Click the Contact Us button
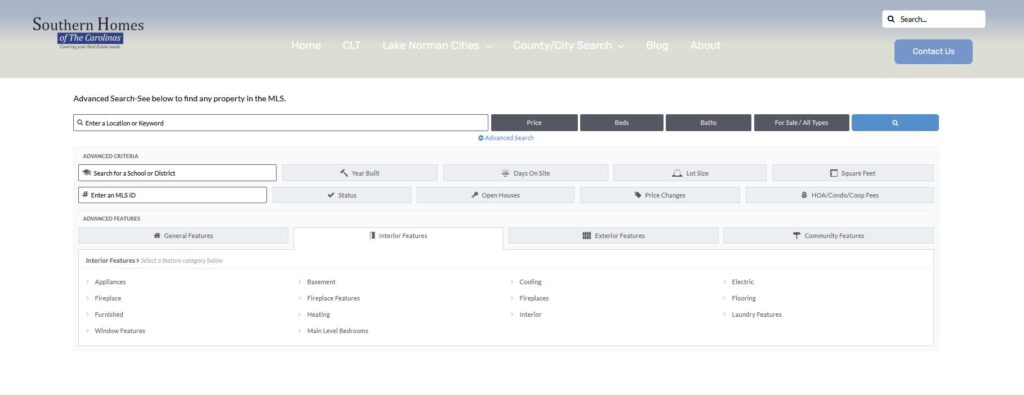Image resolution: width=1024 pixels, height=395 pixels. 933,52
